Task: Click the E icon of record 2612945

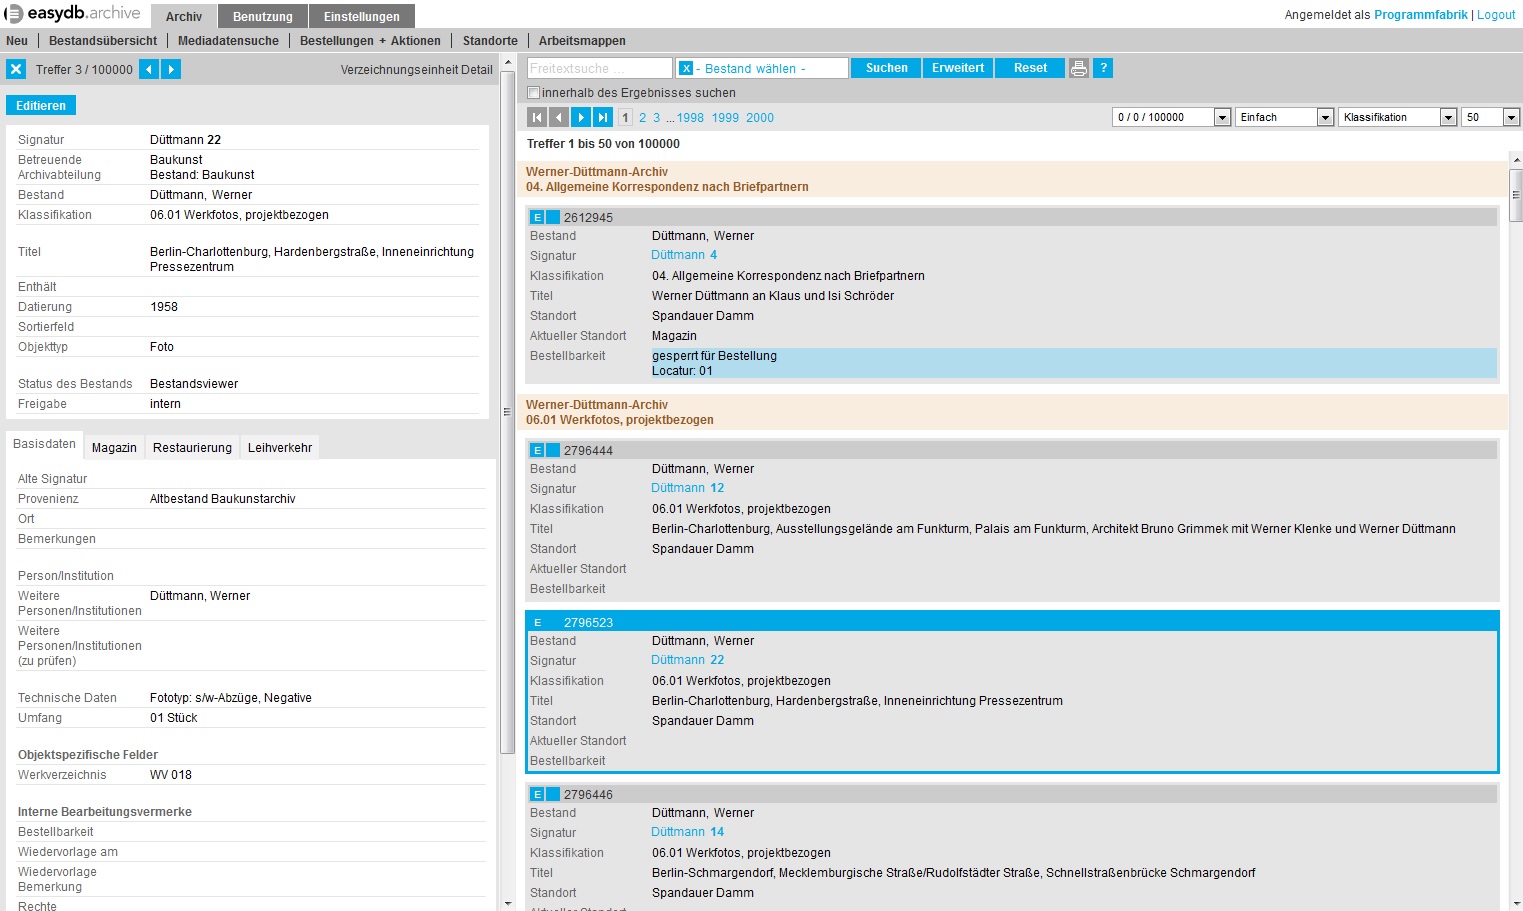Action: coord(537,217)
